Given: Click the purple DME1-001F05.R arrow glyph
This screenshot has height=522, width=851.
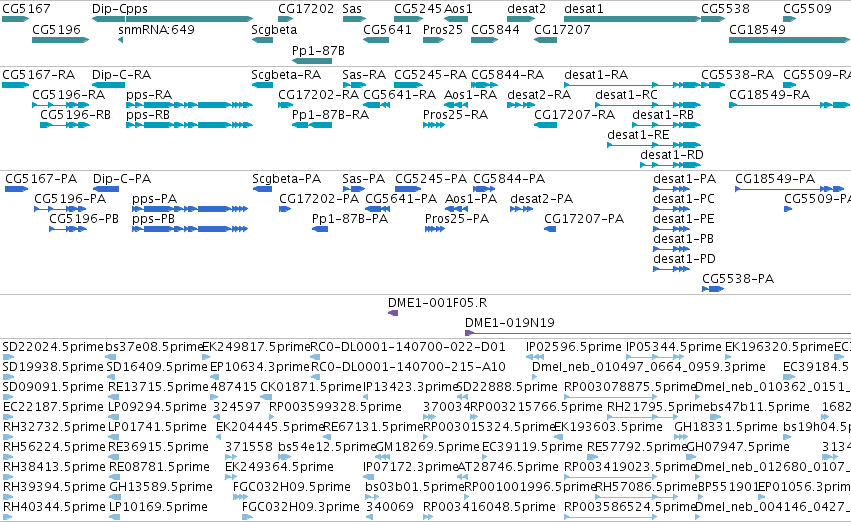Looking at the screenshot, I should pos(393,313).
